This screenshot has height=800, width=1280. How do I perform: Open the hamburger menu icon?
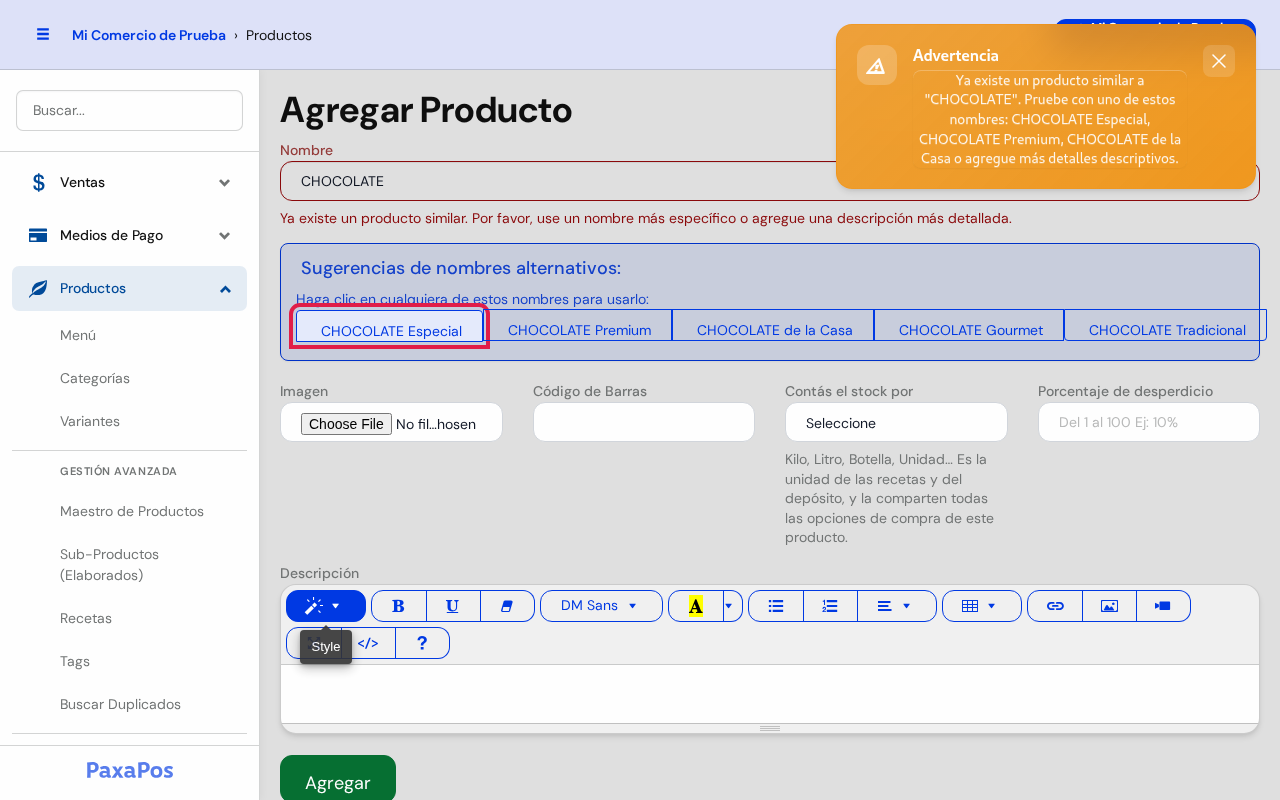(x=43, y=34)
